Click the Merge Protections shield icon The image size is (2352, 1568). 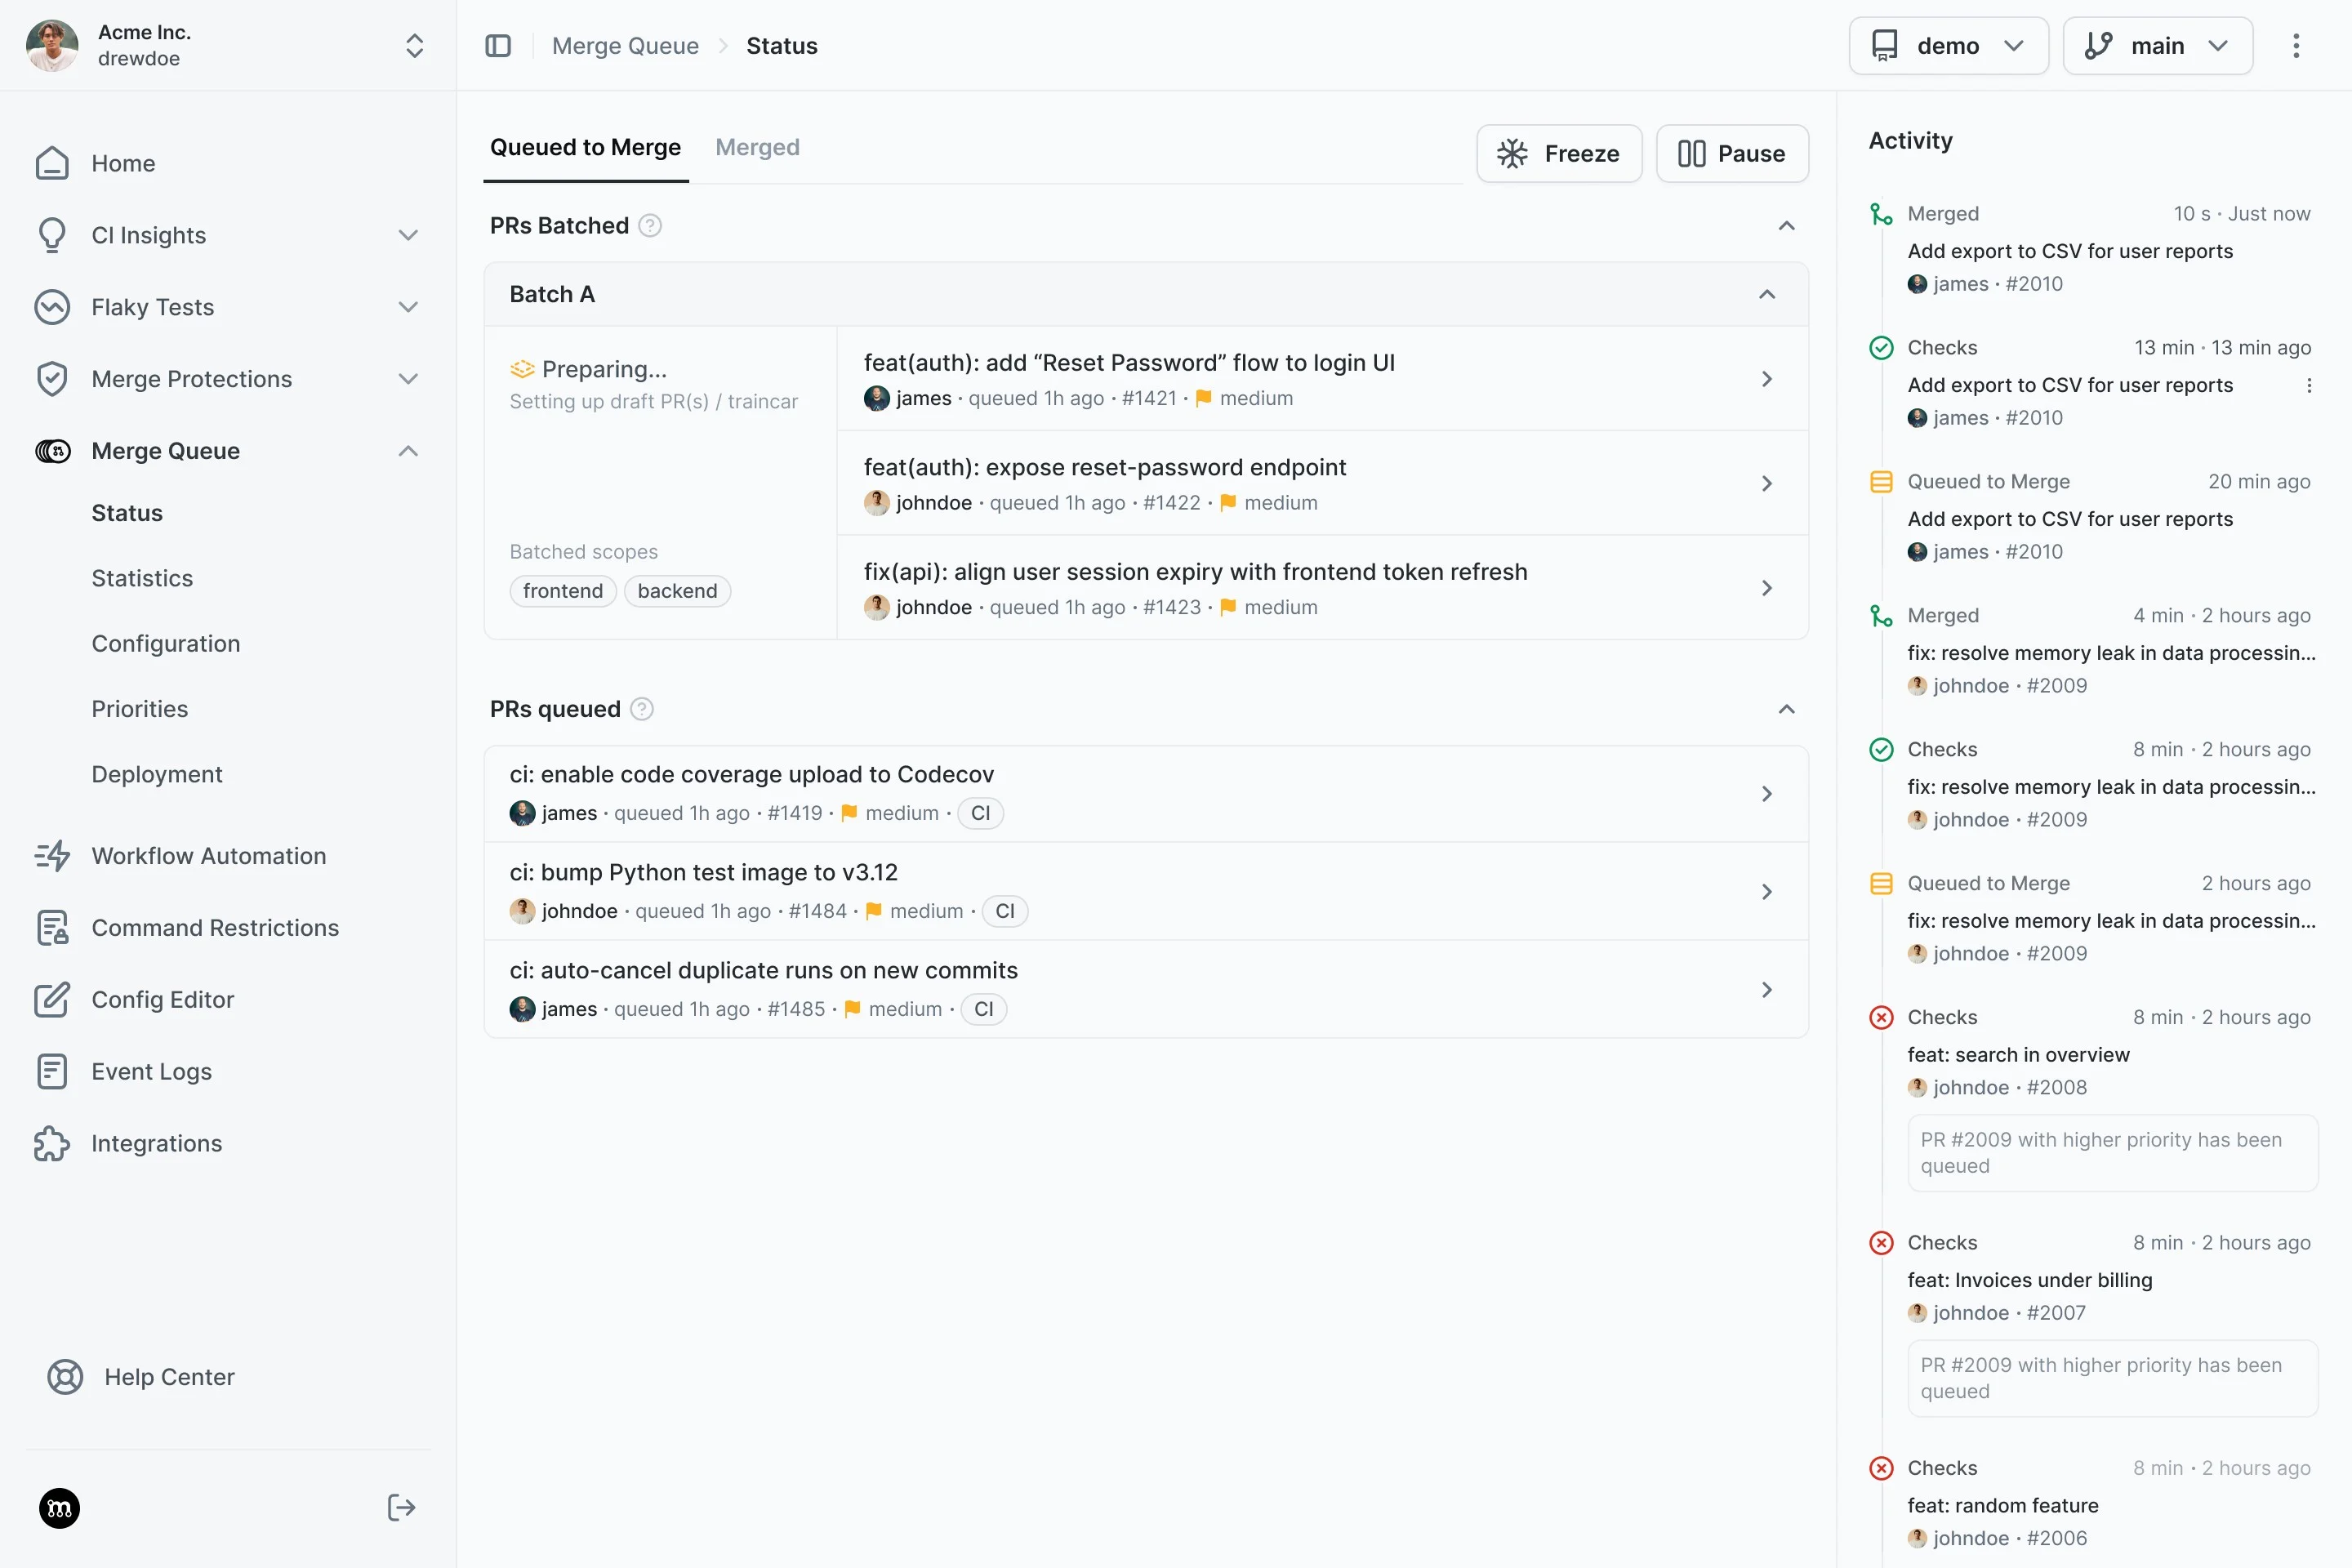click(52, 379)
